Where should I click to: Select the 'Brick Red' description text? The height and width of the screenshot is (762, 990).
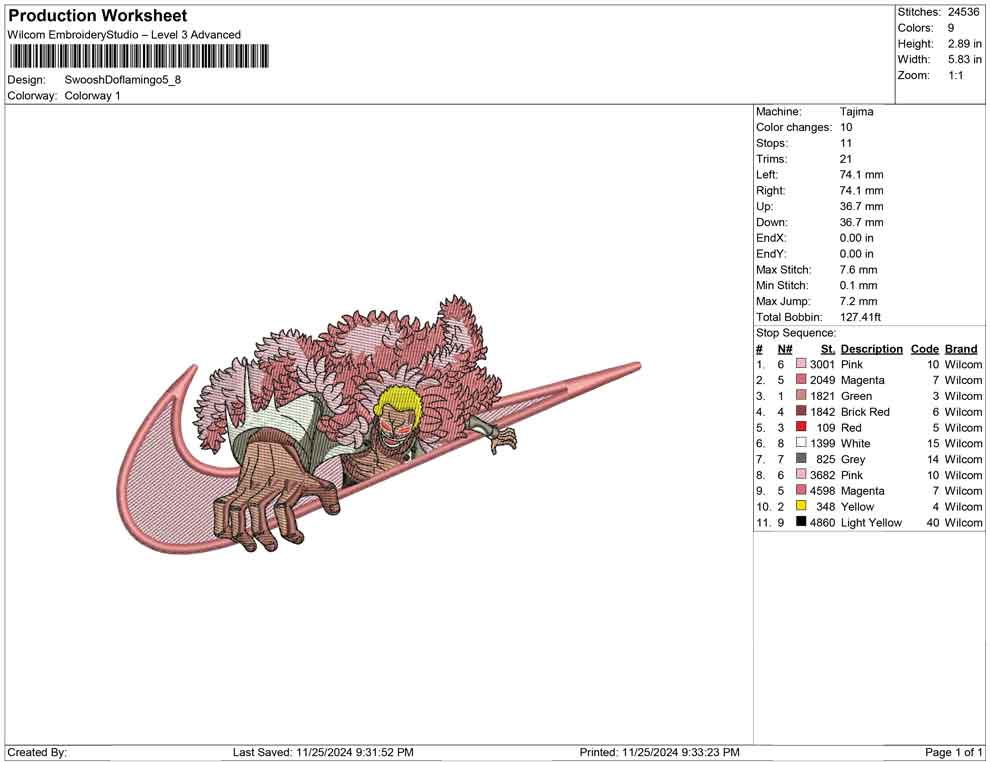[865, 412]
